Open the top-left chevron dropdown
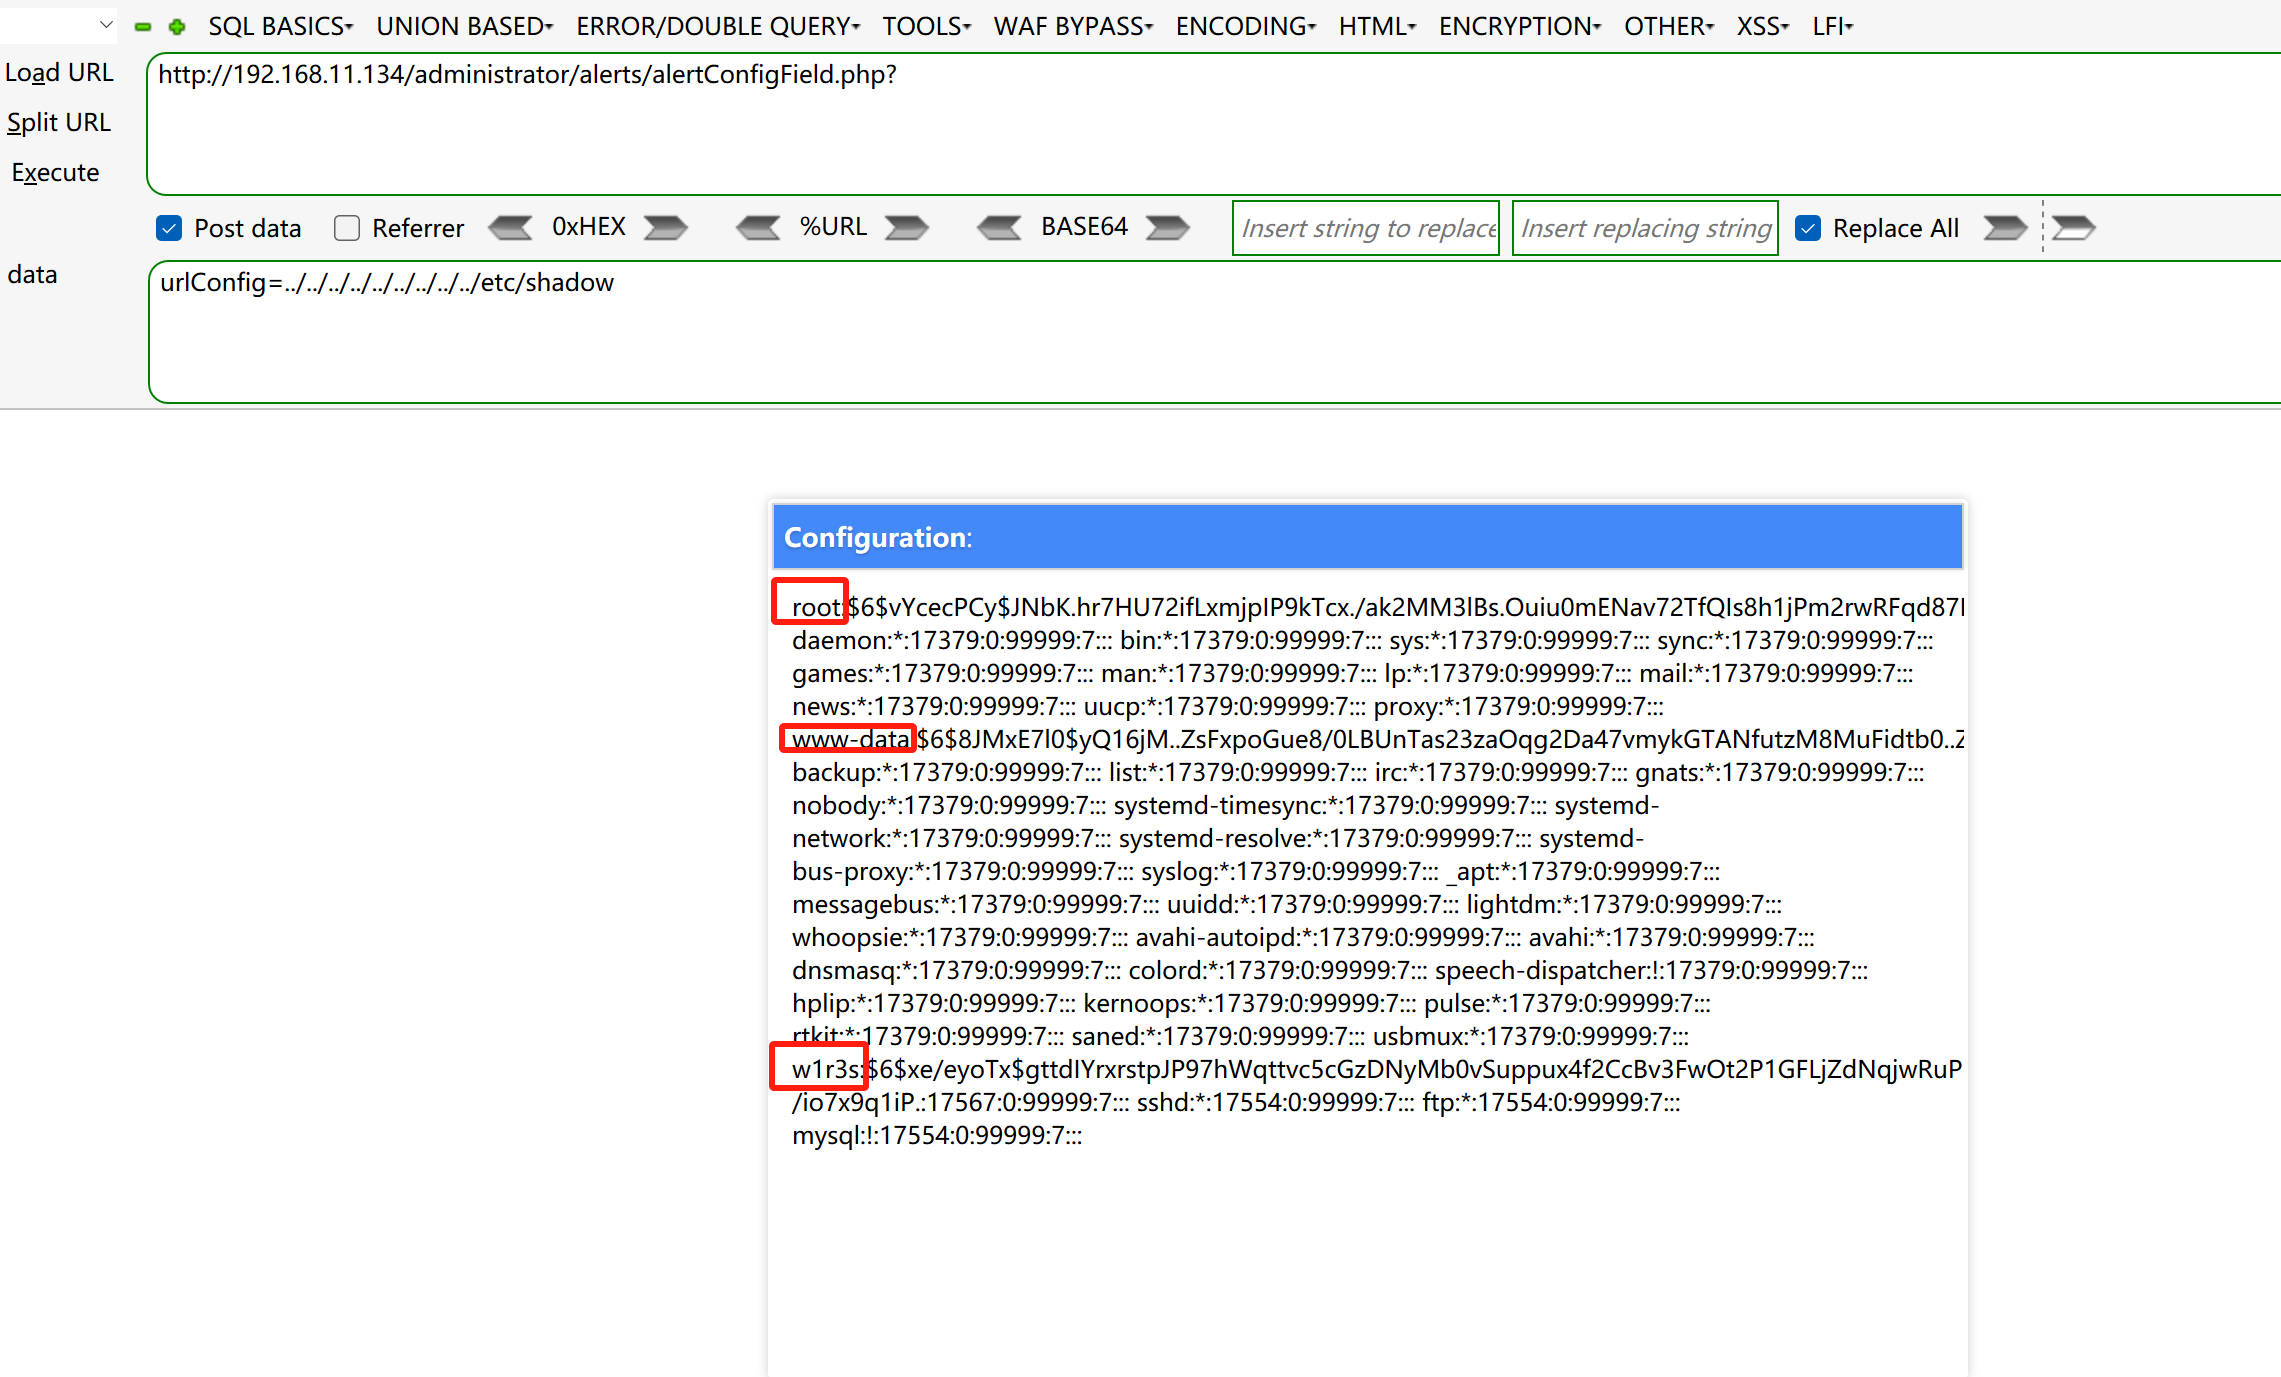 point(106,24)
